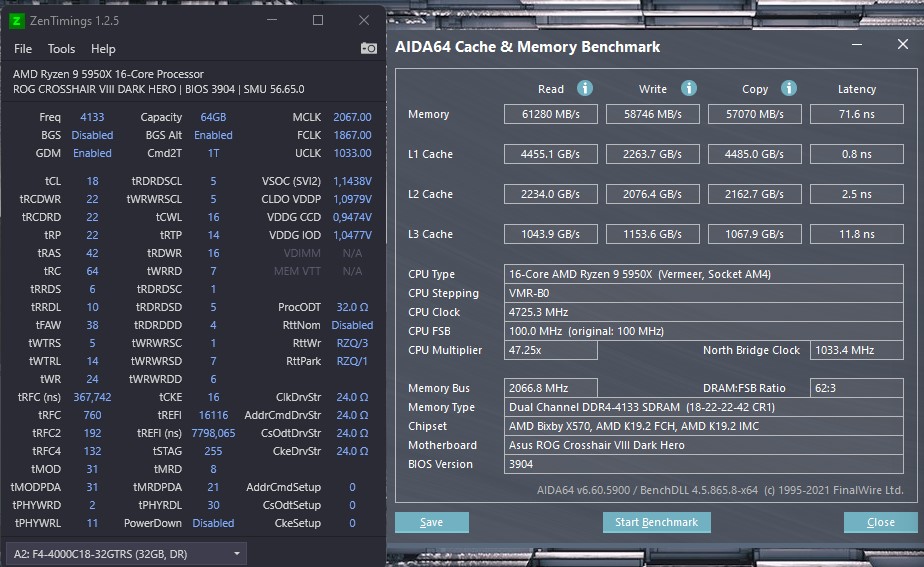924x567 pixels.
Task: Click the L2 Cache latency 2.5 ns
Action: (x=857, y=194)
